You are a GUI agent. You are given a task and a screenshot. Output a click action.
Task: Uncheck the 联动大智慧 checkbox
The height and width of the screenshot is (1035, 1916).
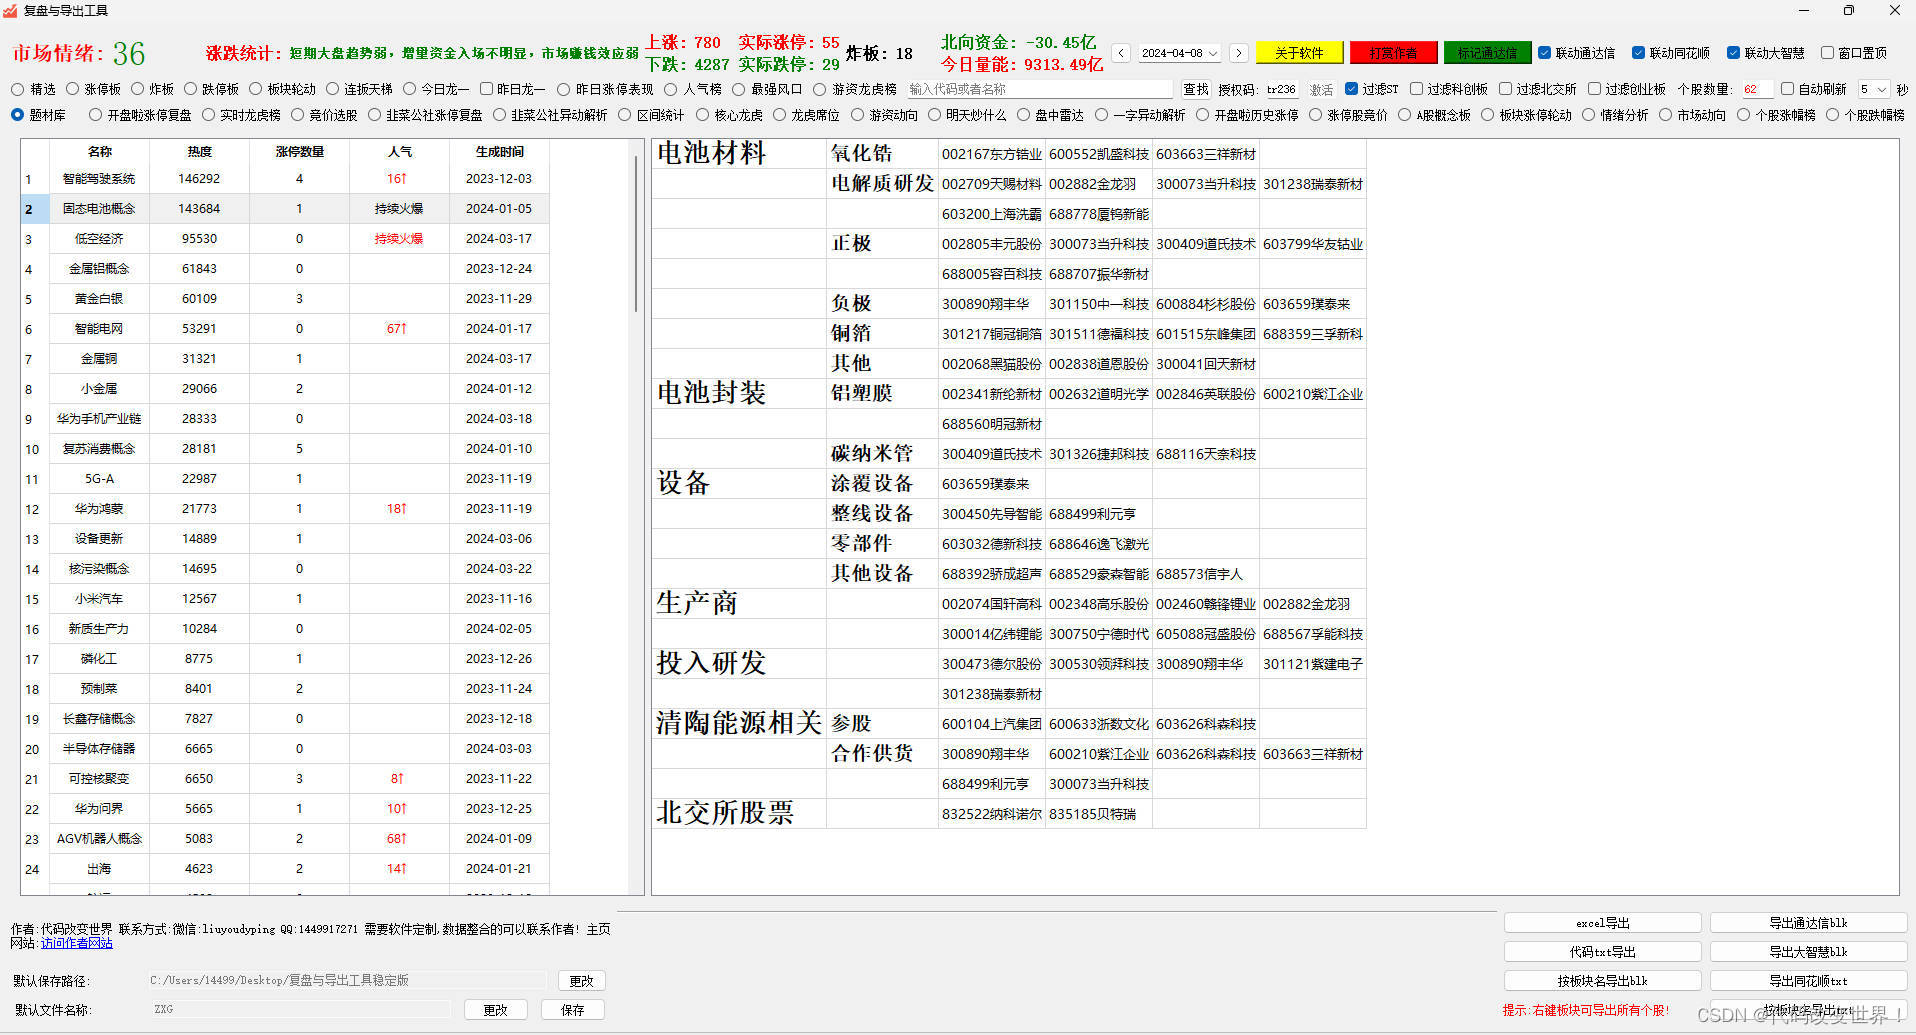pyautogui.click(x=1733, y=53)
